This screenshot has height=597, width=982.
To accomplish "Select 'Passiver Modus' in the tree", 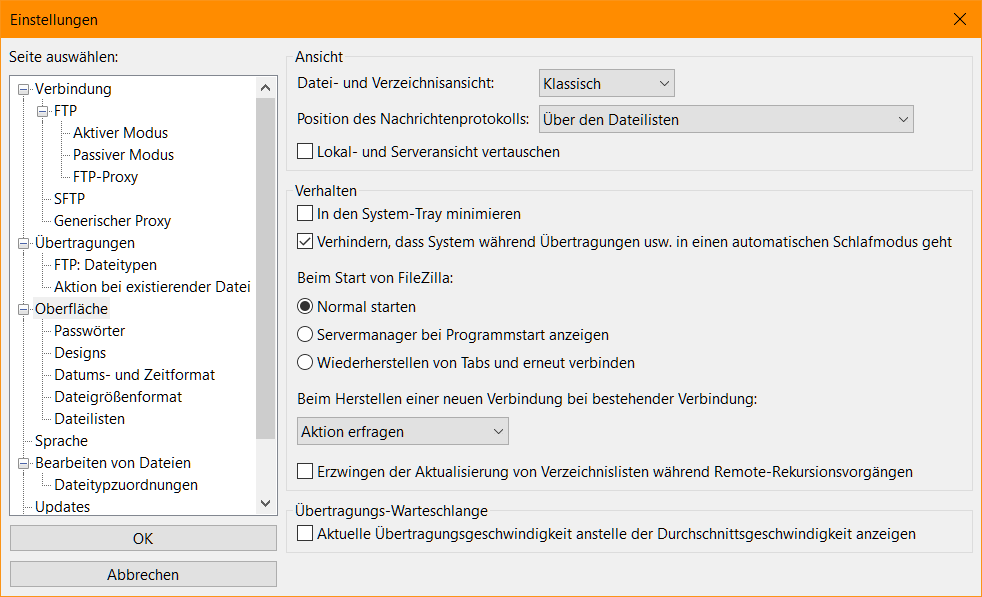I will click(x=123, y=155).
